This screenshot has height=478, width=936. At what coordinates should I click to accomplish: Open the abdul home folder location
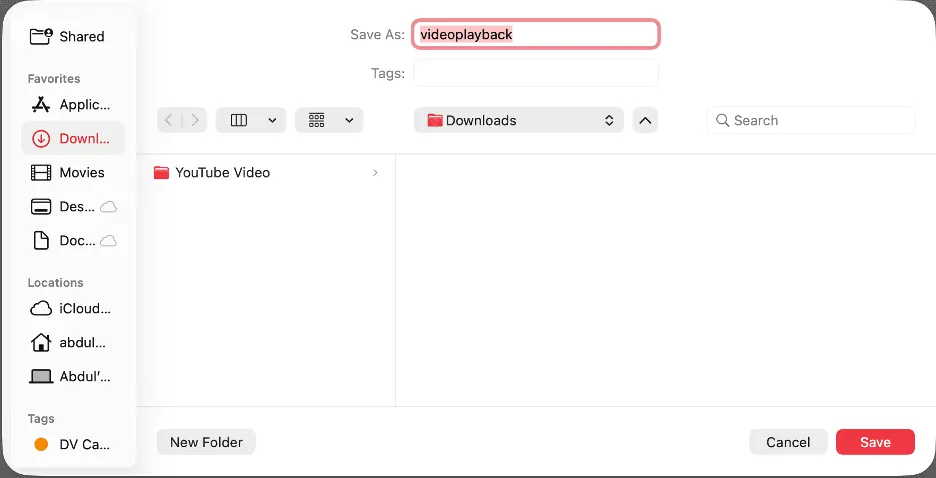coord(72,343)
